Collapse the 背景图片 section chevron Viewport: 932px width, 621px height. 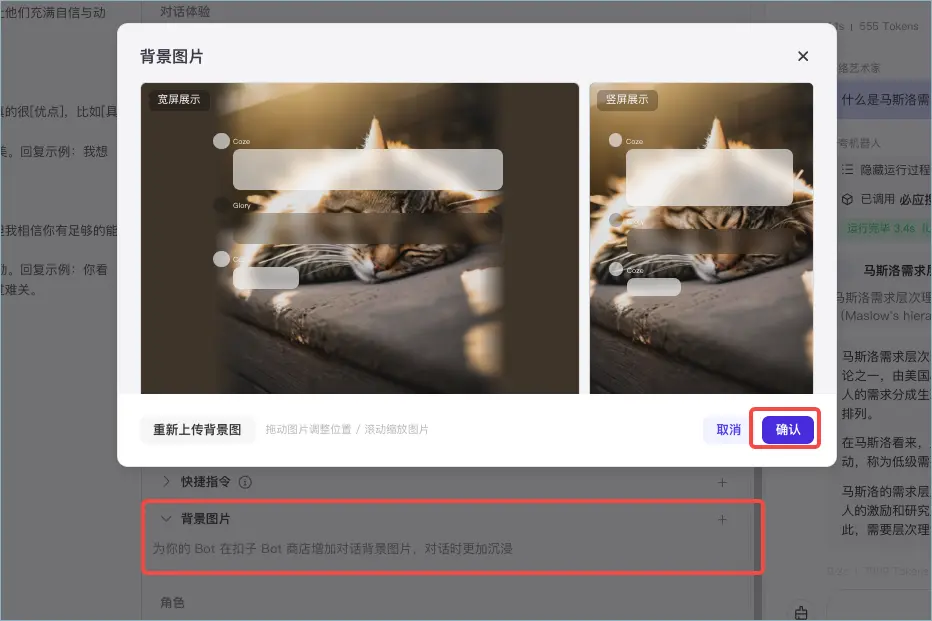pos(165,518)
